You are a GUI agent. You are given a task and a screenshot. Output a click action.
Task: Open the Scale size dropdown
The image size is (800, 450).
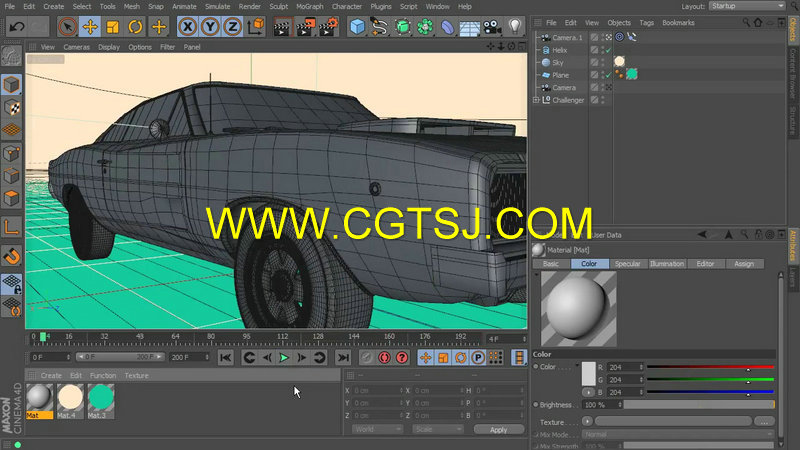[x=437, y=430]
